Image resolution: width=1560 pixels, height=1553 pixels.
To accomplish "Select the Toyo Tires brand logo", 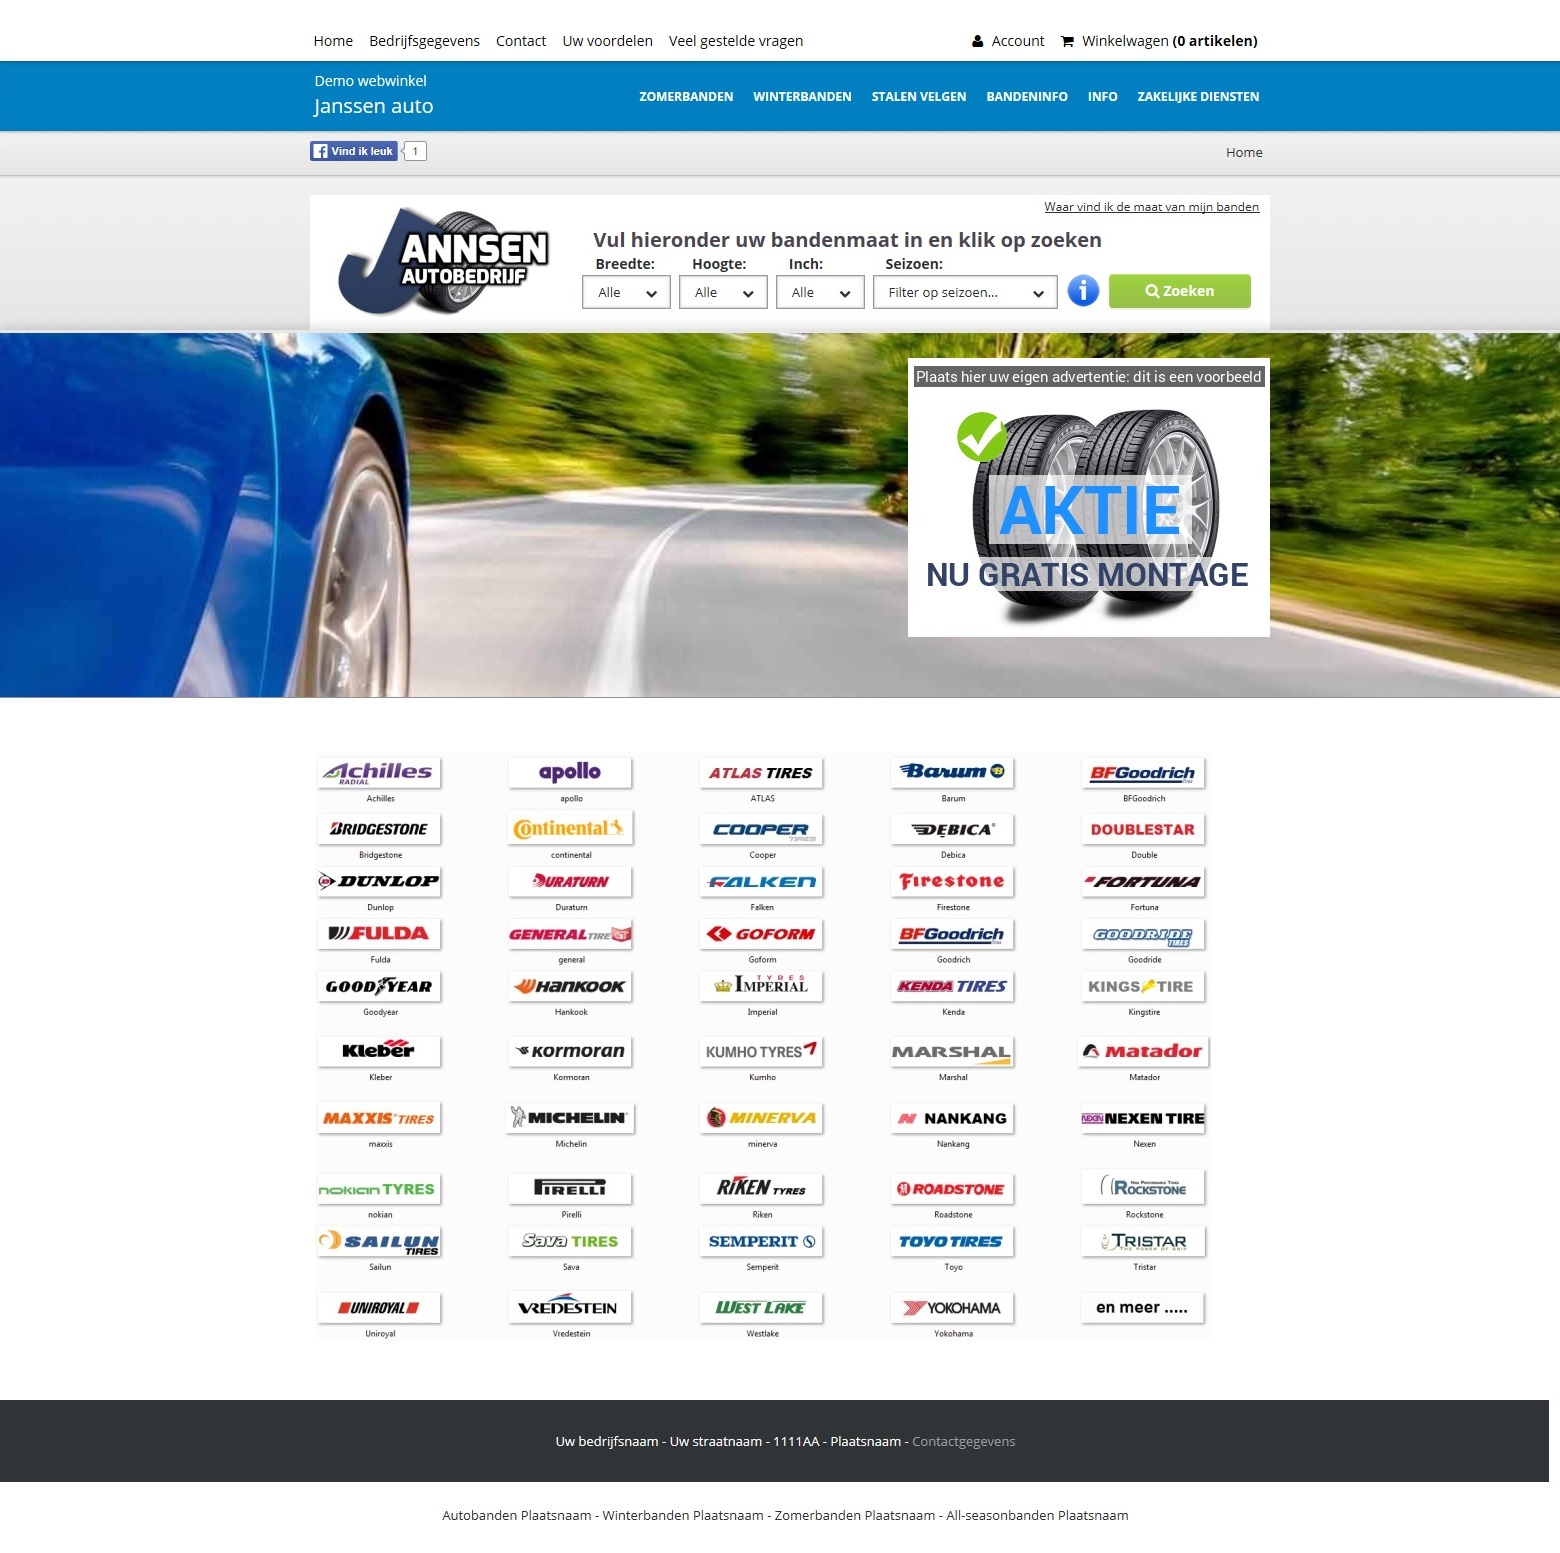I will point(953,1242).
